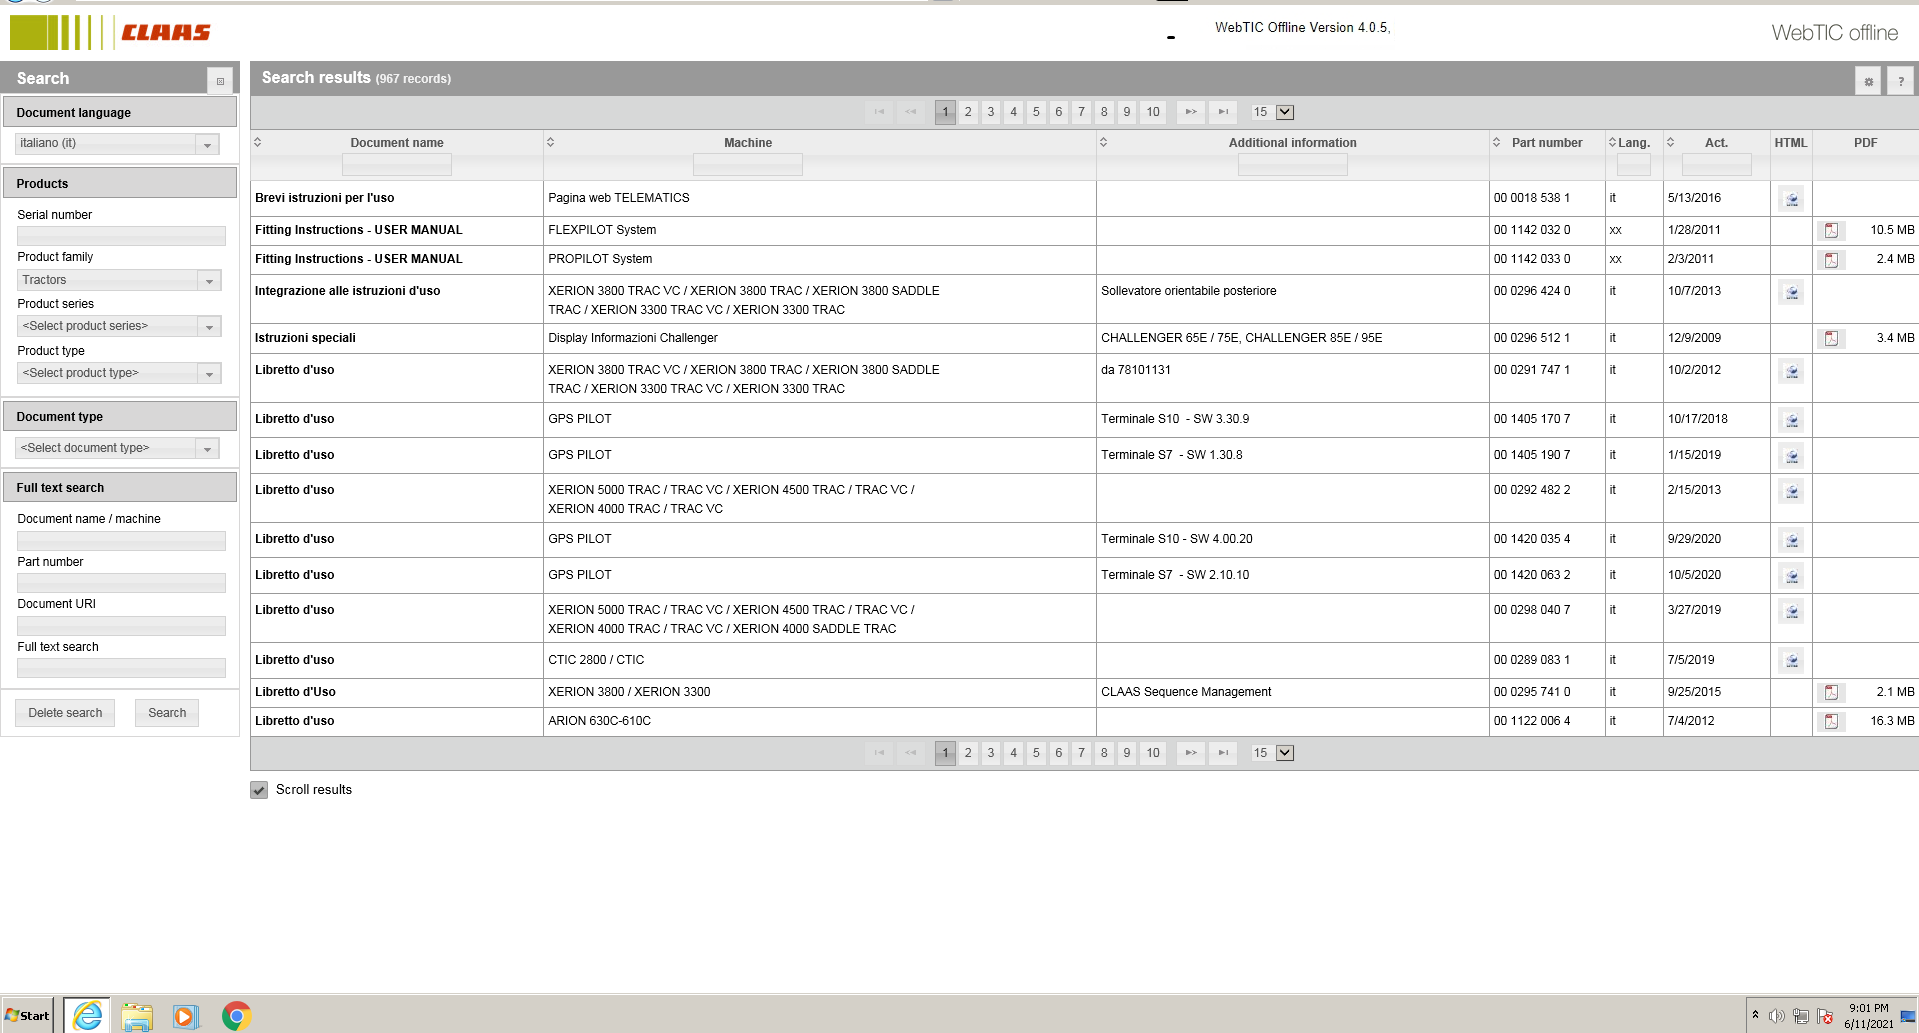Screen dimensions: 1919x1033
Task: Open HTML for Terminale S10 SW 4.00.20
Action: tap(1791, 540)
